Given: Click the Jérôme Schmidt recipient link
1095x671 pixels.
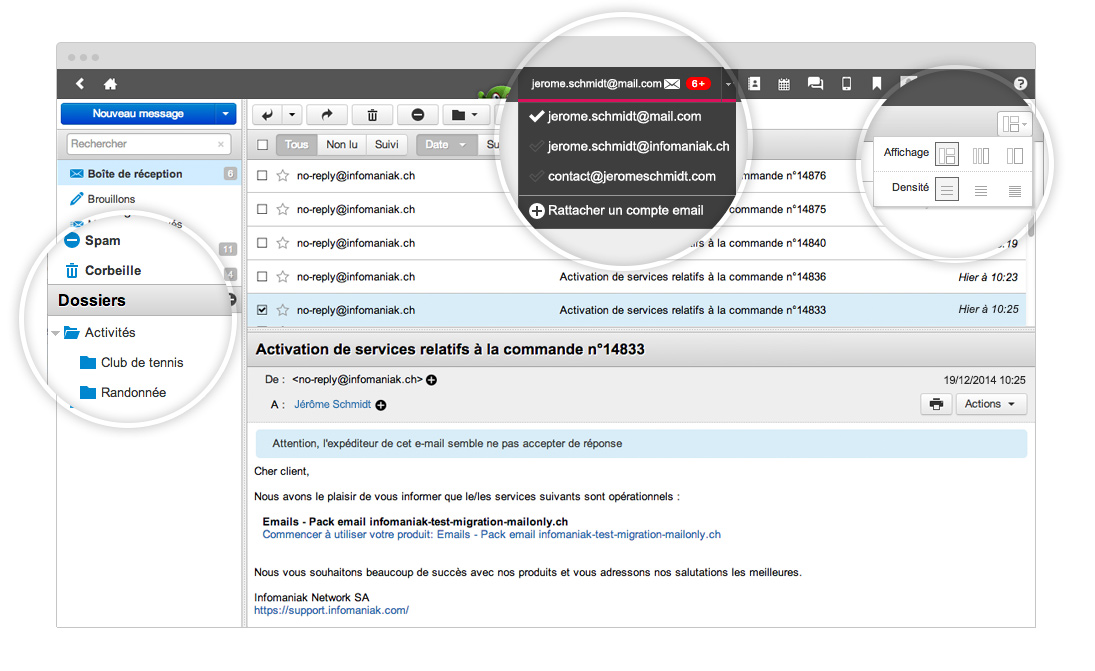Looking at the screenshot, I should pos(332,404).
